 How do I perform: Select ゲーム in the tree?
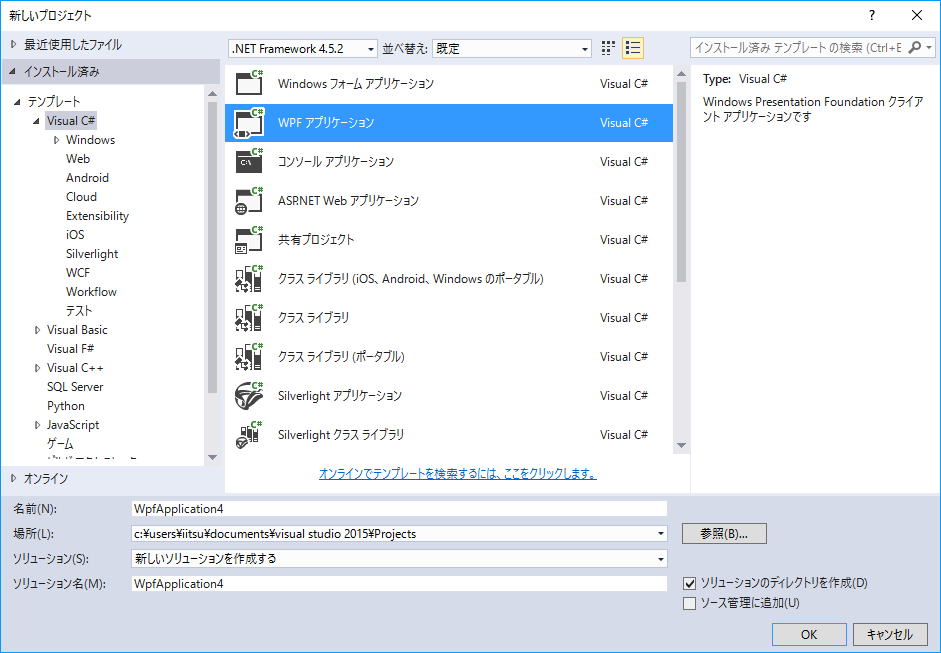point(60,444)
